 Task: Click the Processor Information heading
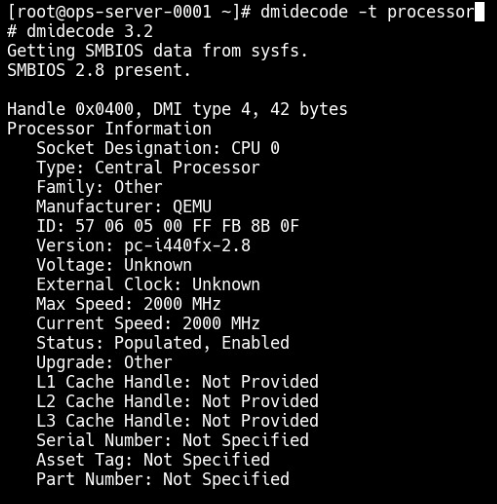click(109, 129)
